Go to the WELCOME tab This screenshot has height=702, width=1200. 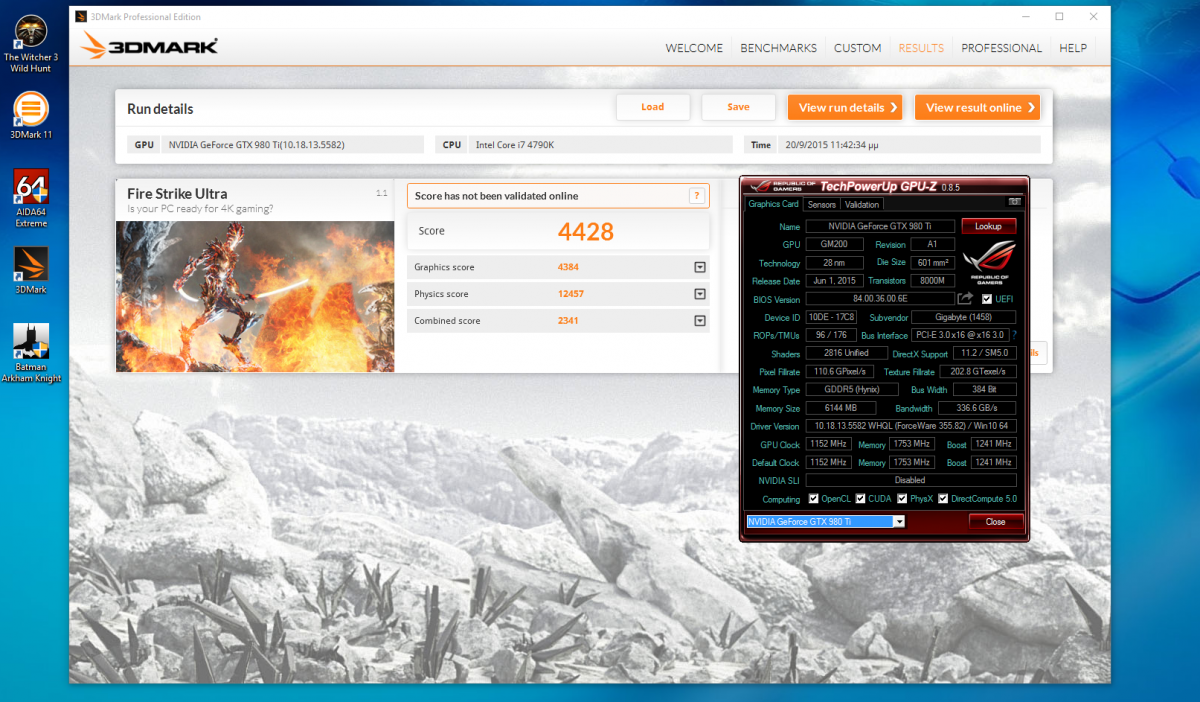pyautogui.click(x=694, y=48)
